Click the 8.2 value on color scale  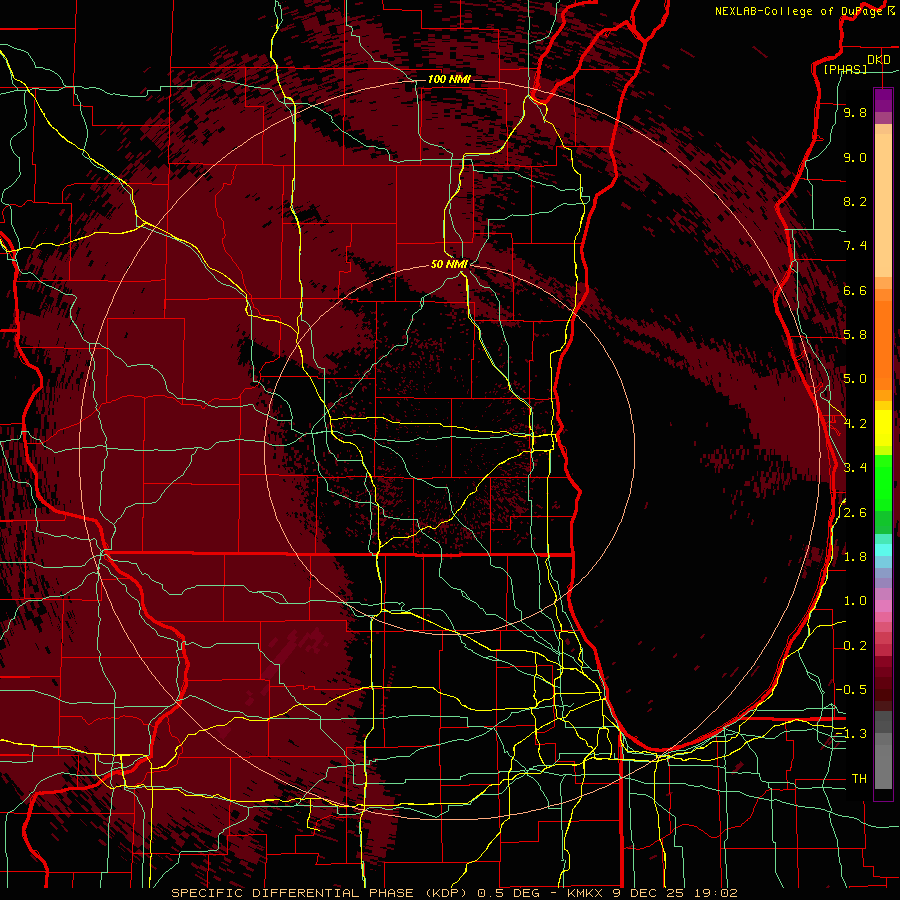pyautogui.click(x=855, y=201)
